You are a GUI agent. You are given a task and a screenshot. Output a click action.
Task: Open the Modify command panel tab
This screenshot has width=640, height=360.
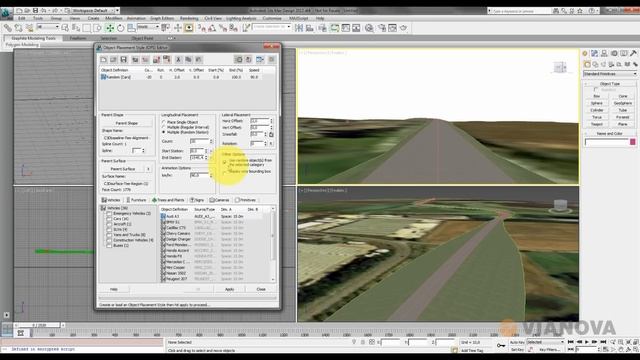click(594, 53)
